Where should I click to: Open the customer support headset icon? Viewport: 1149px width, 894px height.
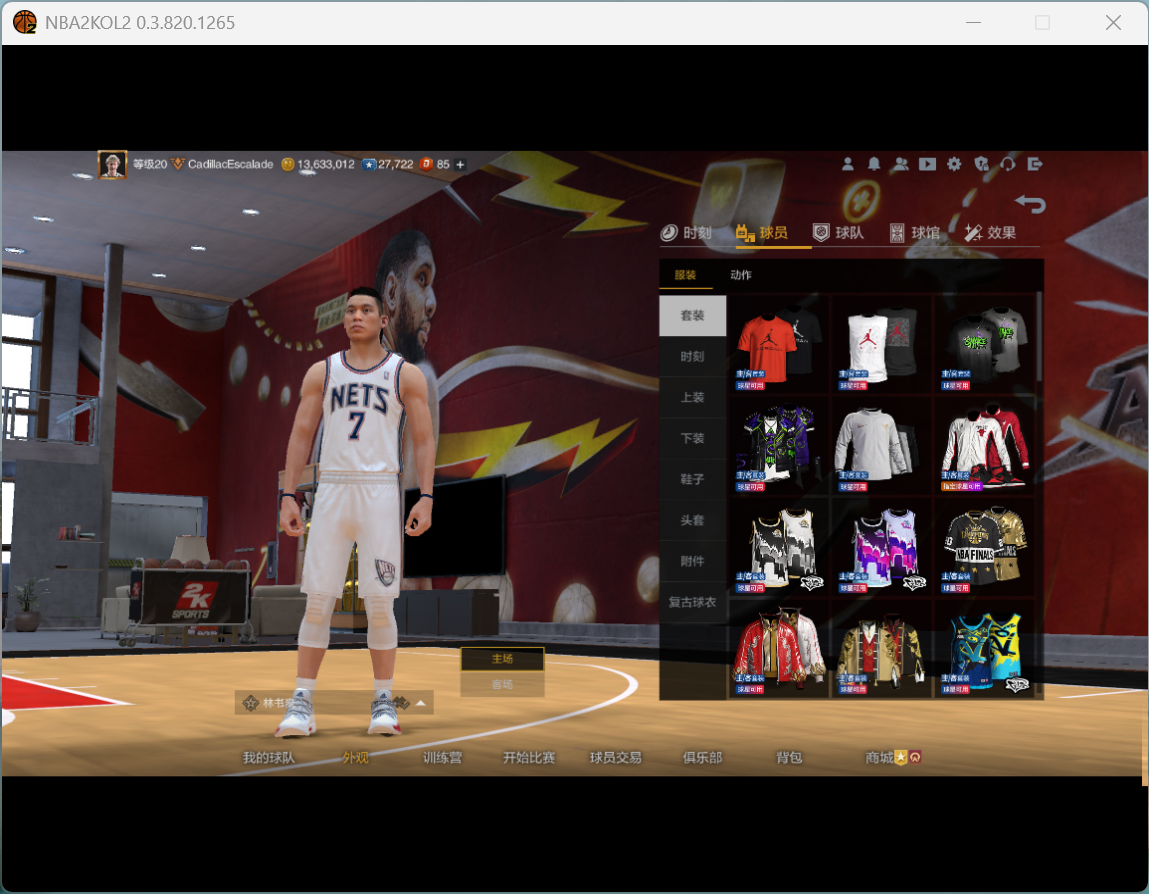click(1008, 164)
